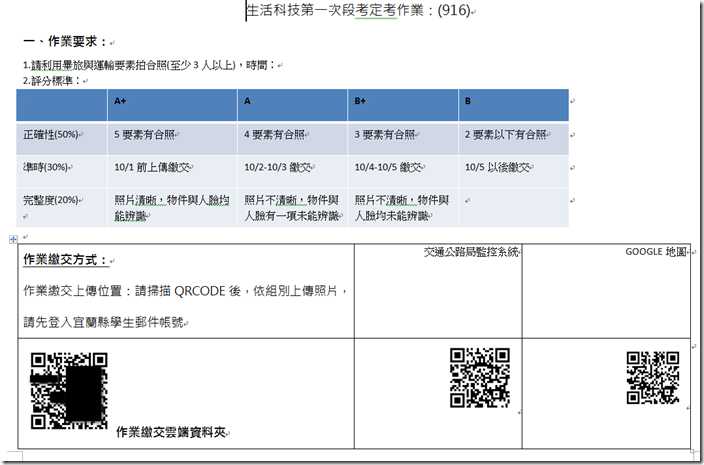Click the table move handle icon

[x=13, y=240]
